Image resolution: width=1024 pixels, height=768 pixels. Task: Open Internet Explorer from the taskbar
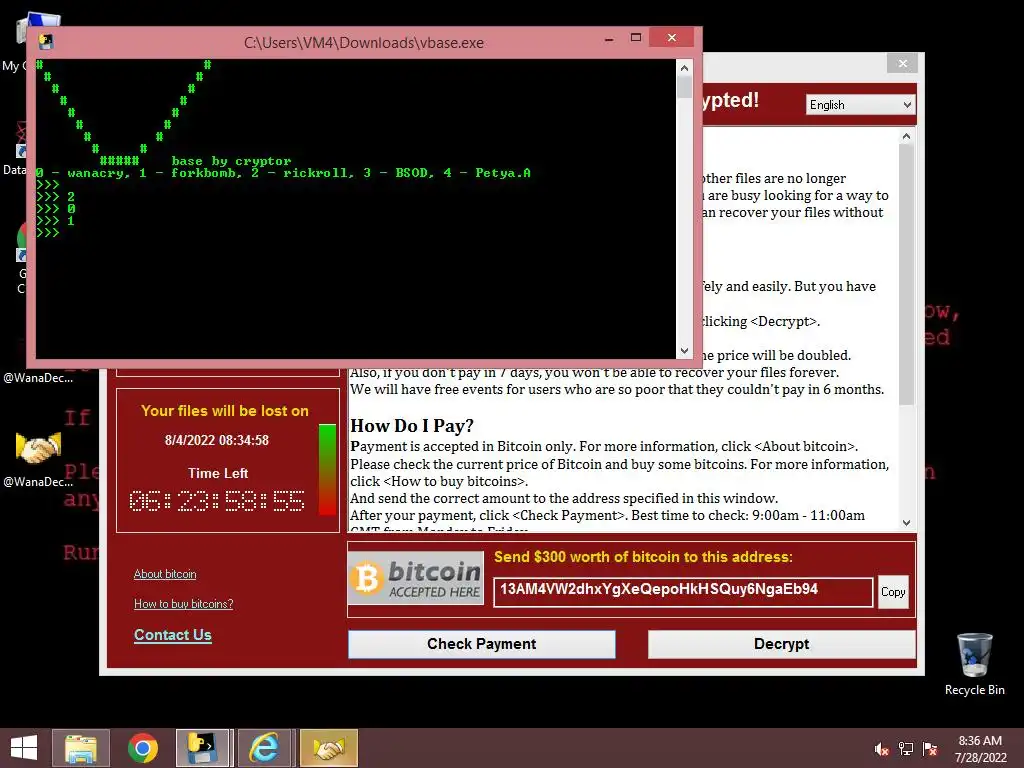tap(264, 748)
